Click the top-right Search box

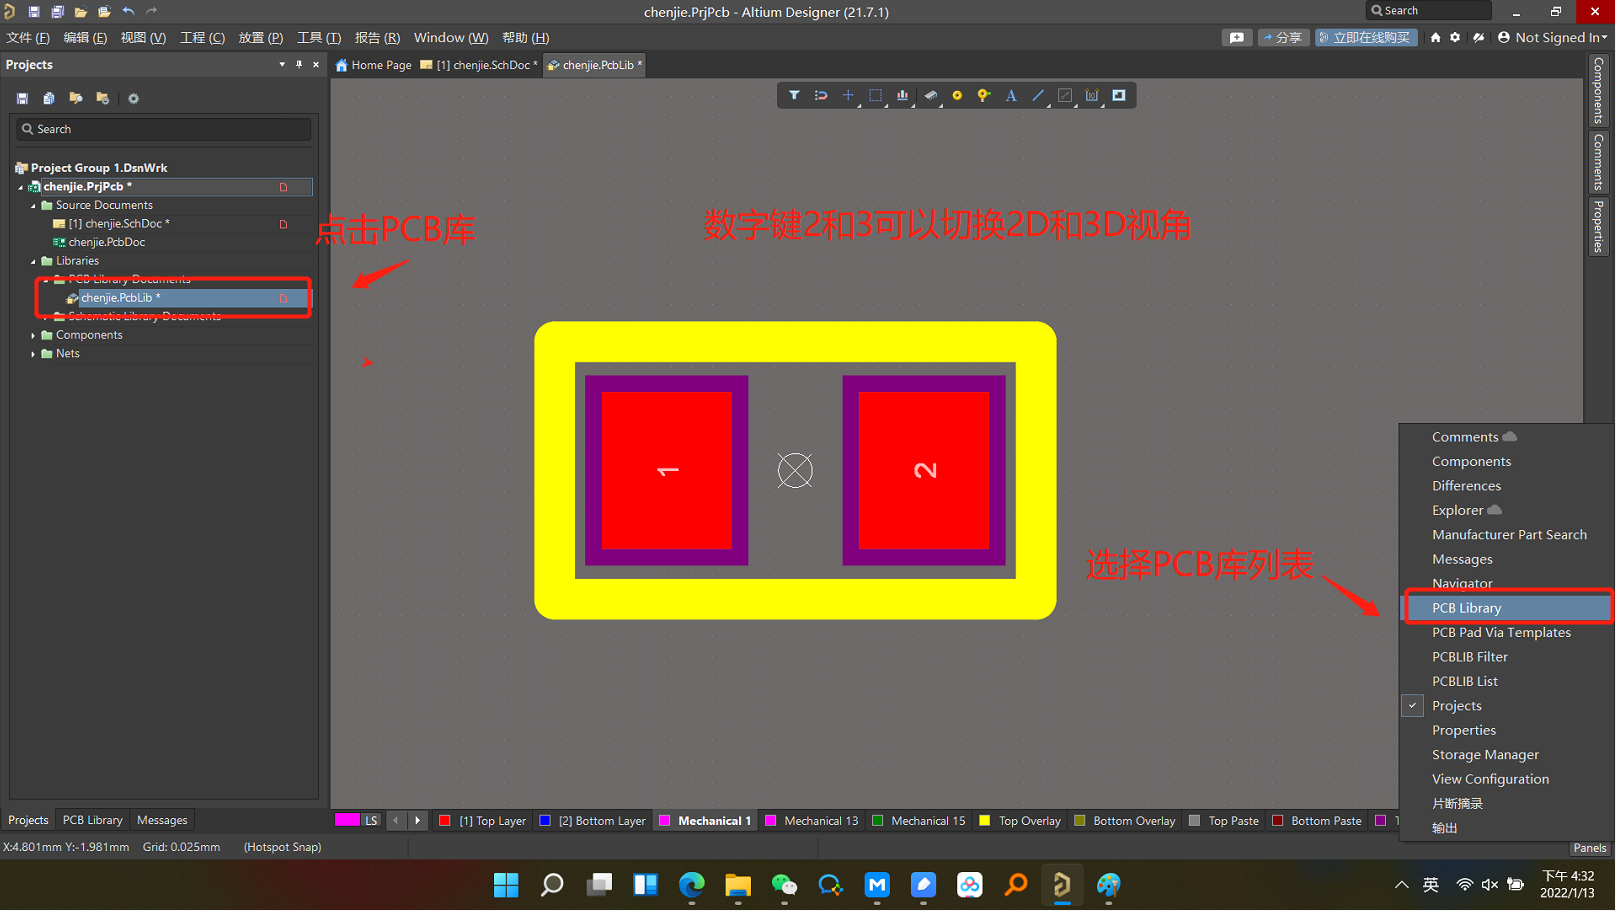click(x=1428, y=10)
